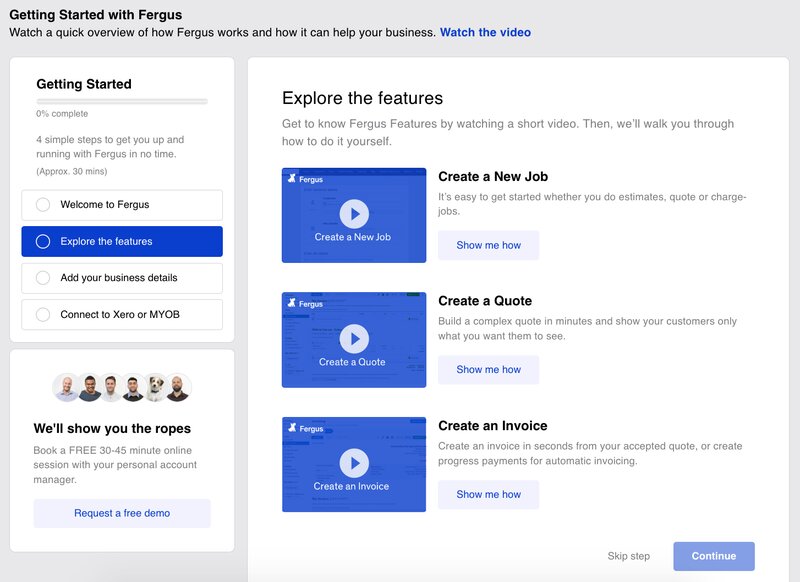Request a free demo

coord(122,513)
